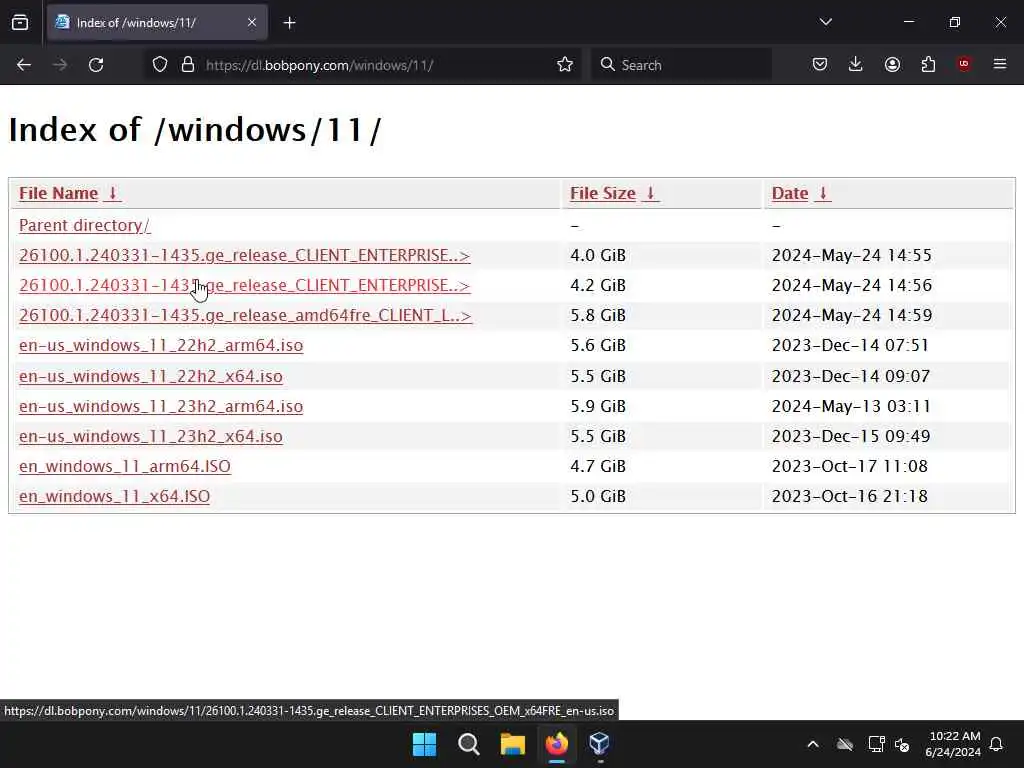Click File Size descending arrow
The width and height of the screenshot is (1024, 768).
tap(650, 193)
